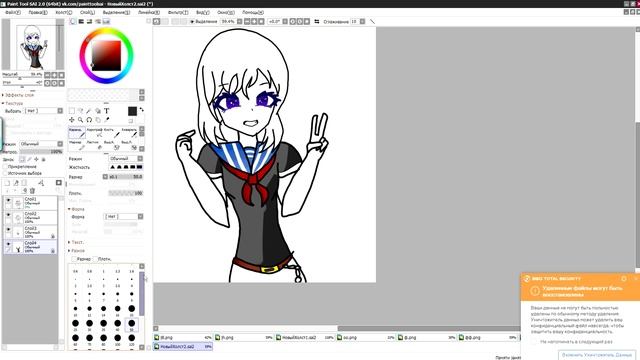This screenshot has height=360, width=640.
Task: Adjust the brush Размер slider
Action: tap(126, 177)
